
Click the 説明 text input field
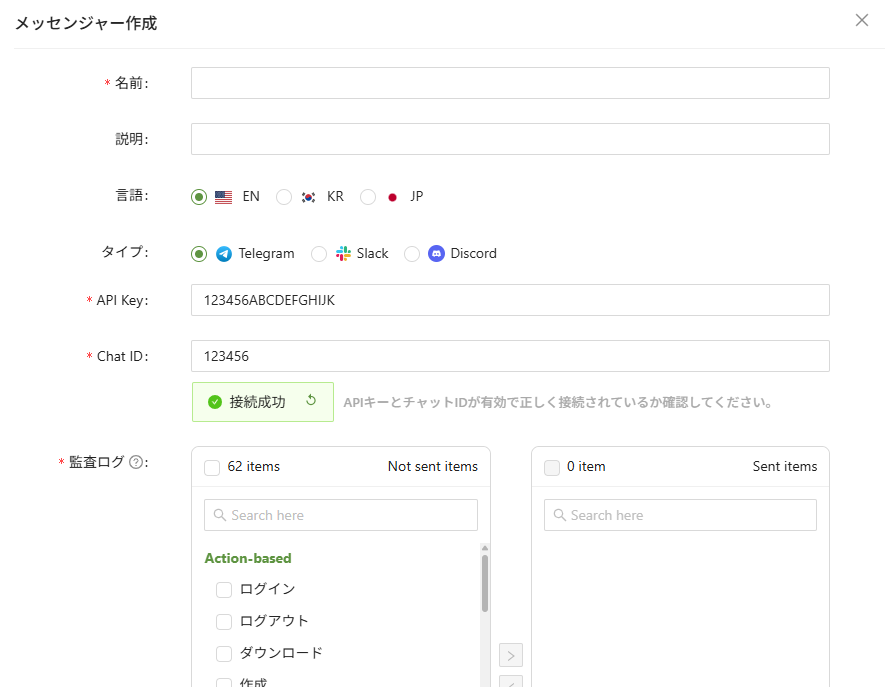pos(510,139)
